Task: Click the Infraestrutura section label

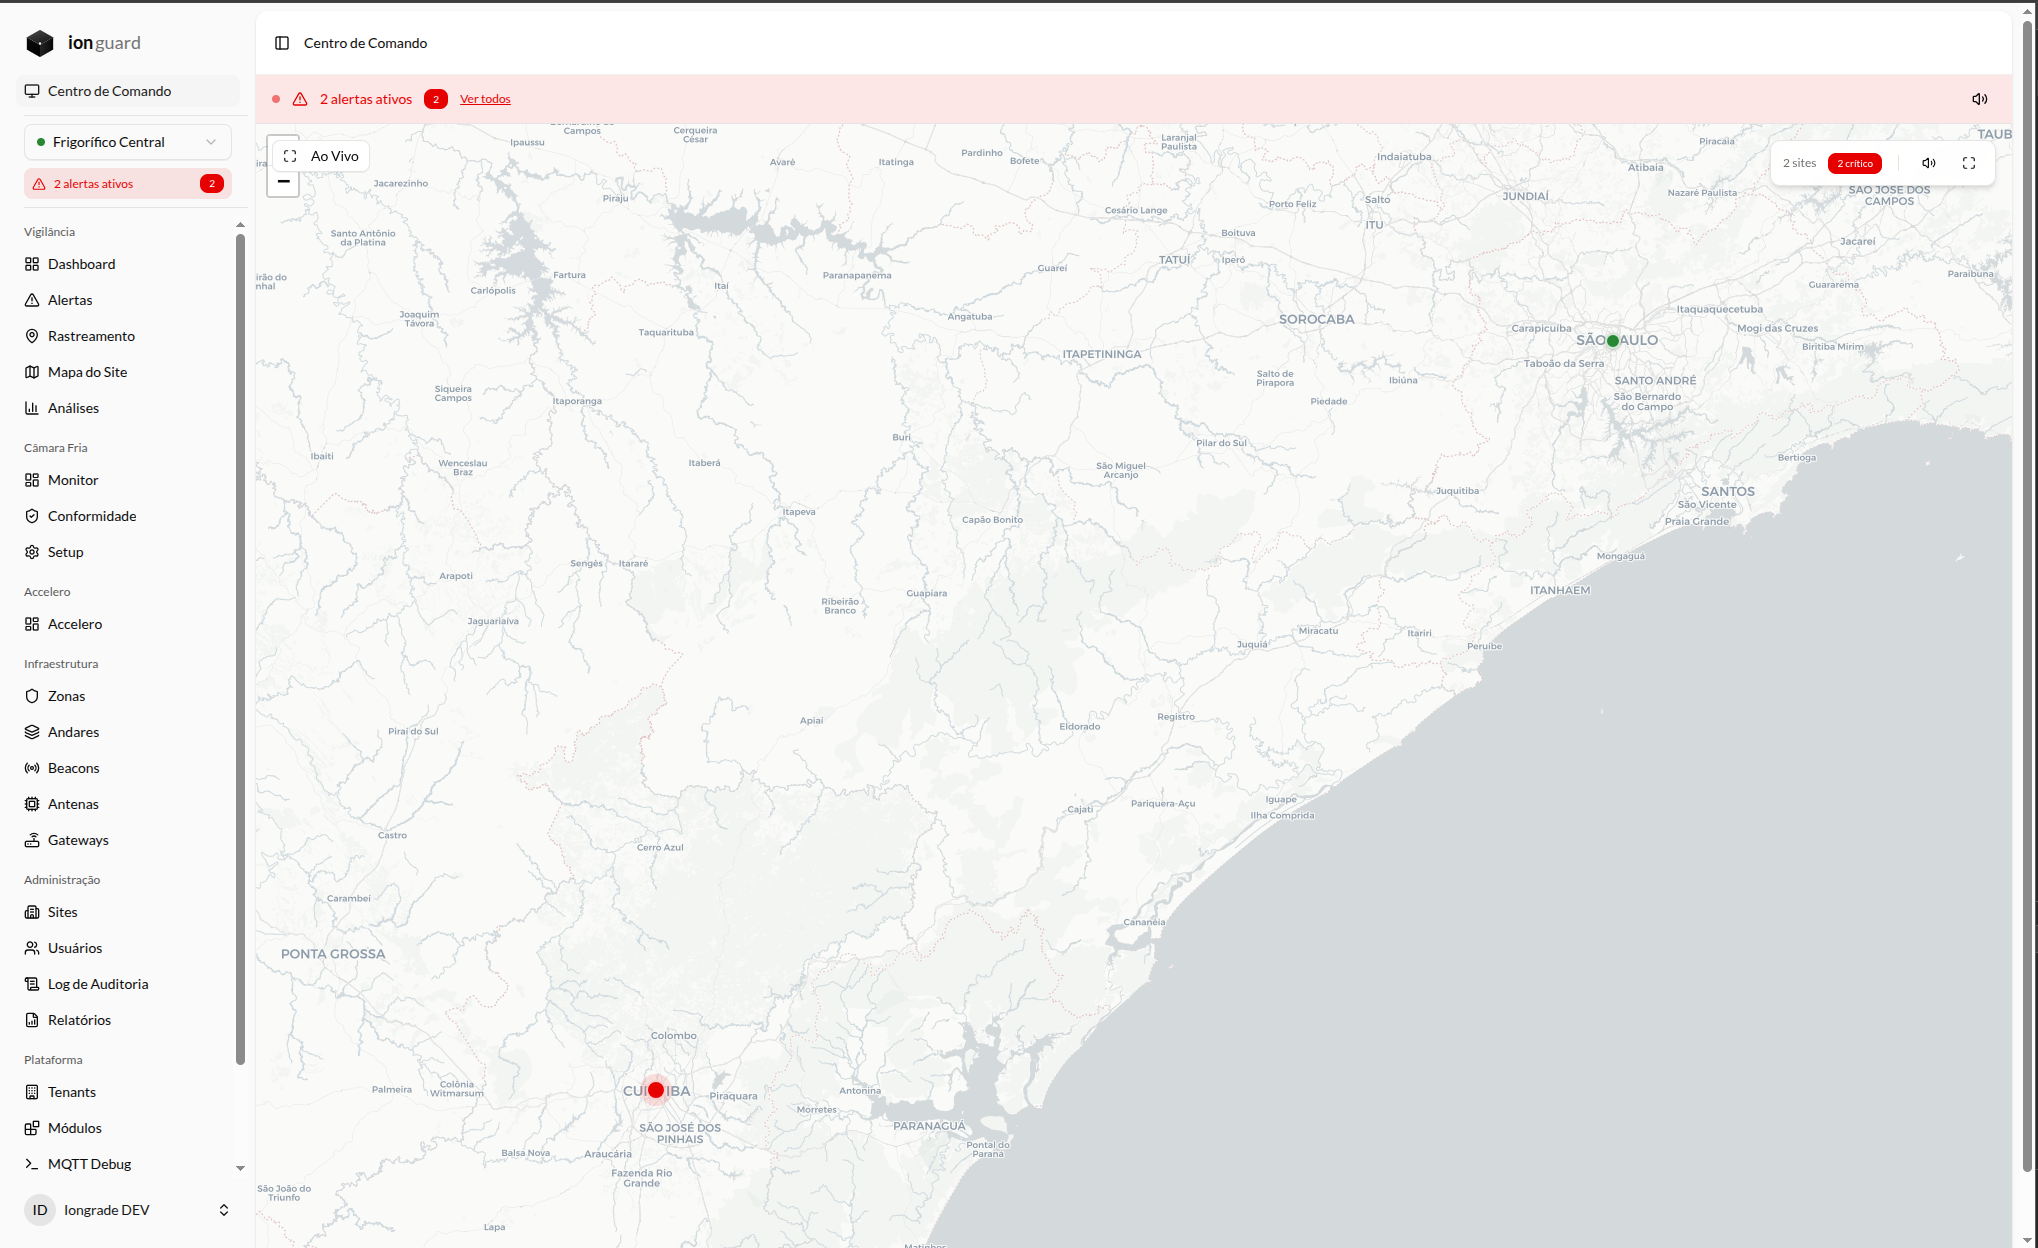Action: (x=61, y=664)
